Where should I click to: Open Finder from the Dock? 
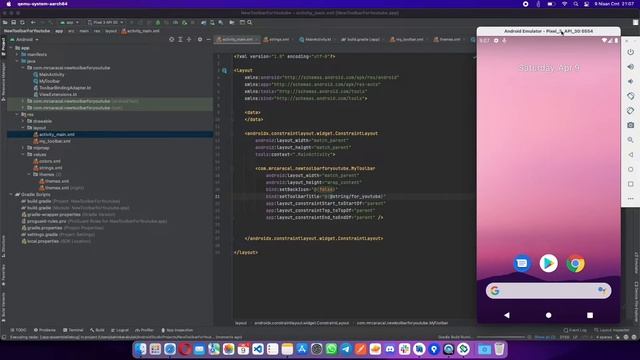[141, 349]
